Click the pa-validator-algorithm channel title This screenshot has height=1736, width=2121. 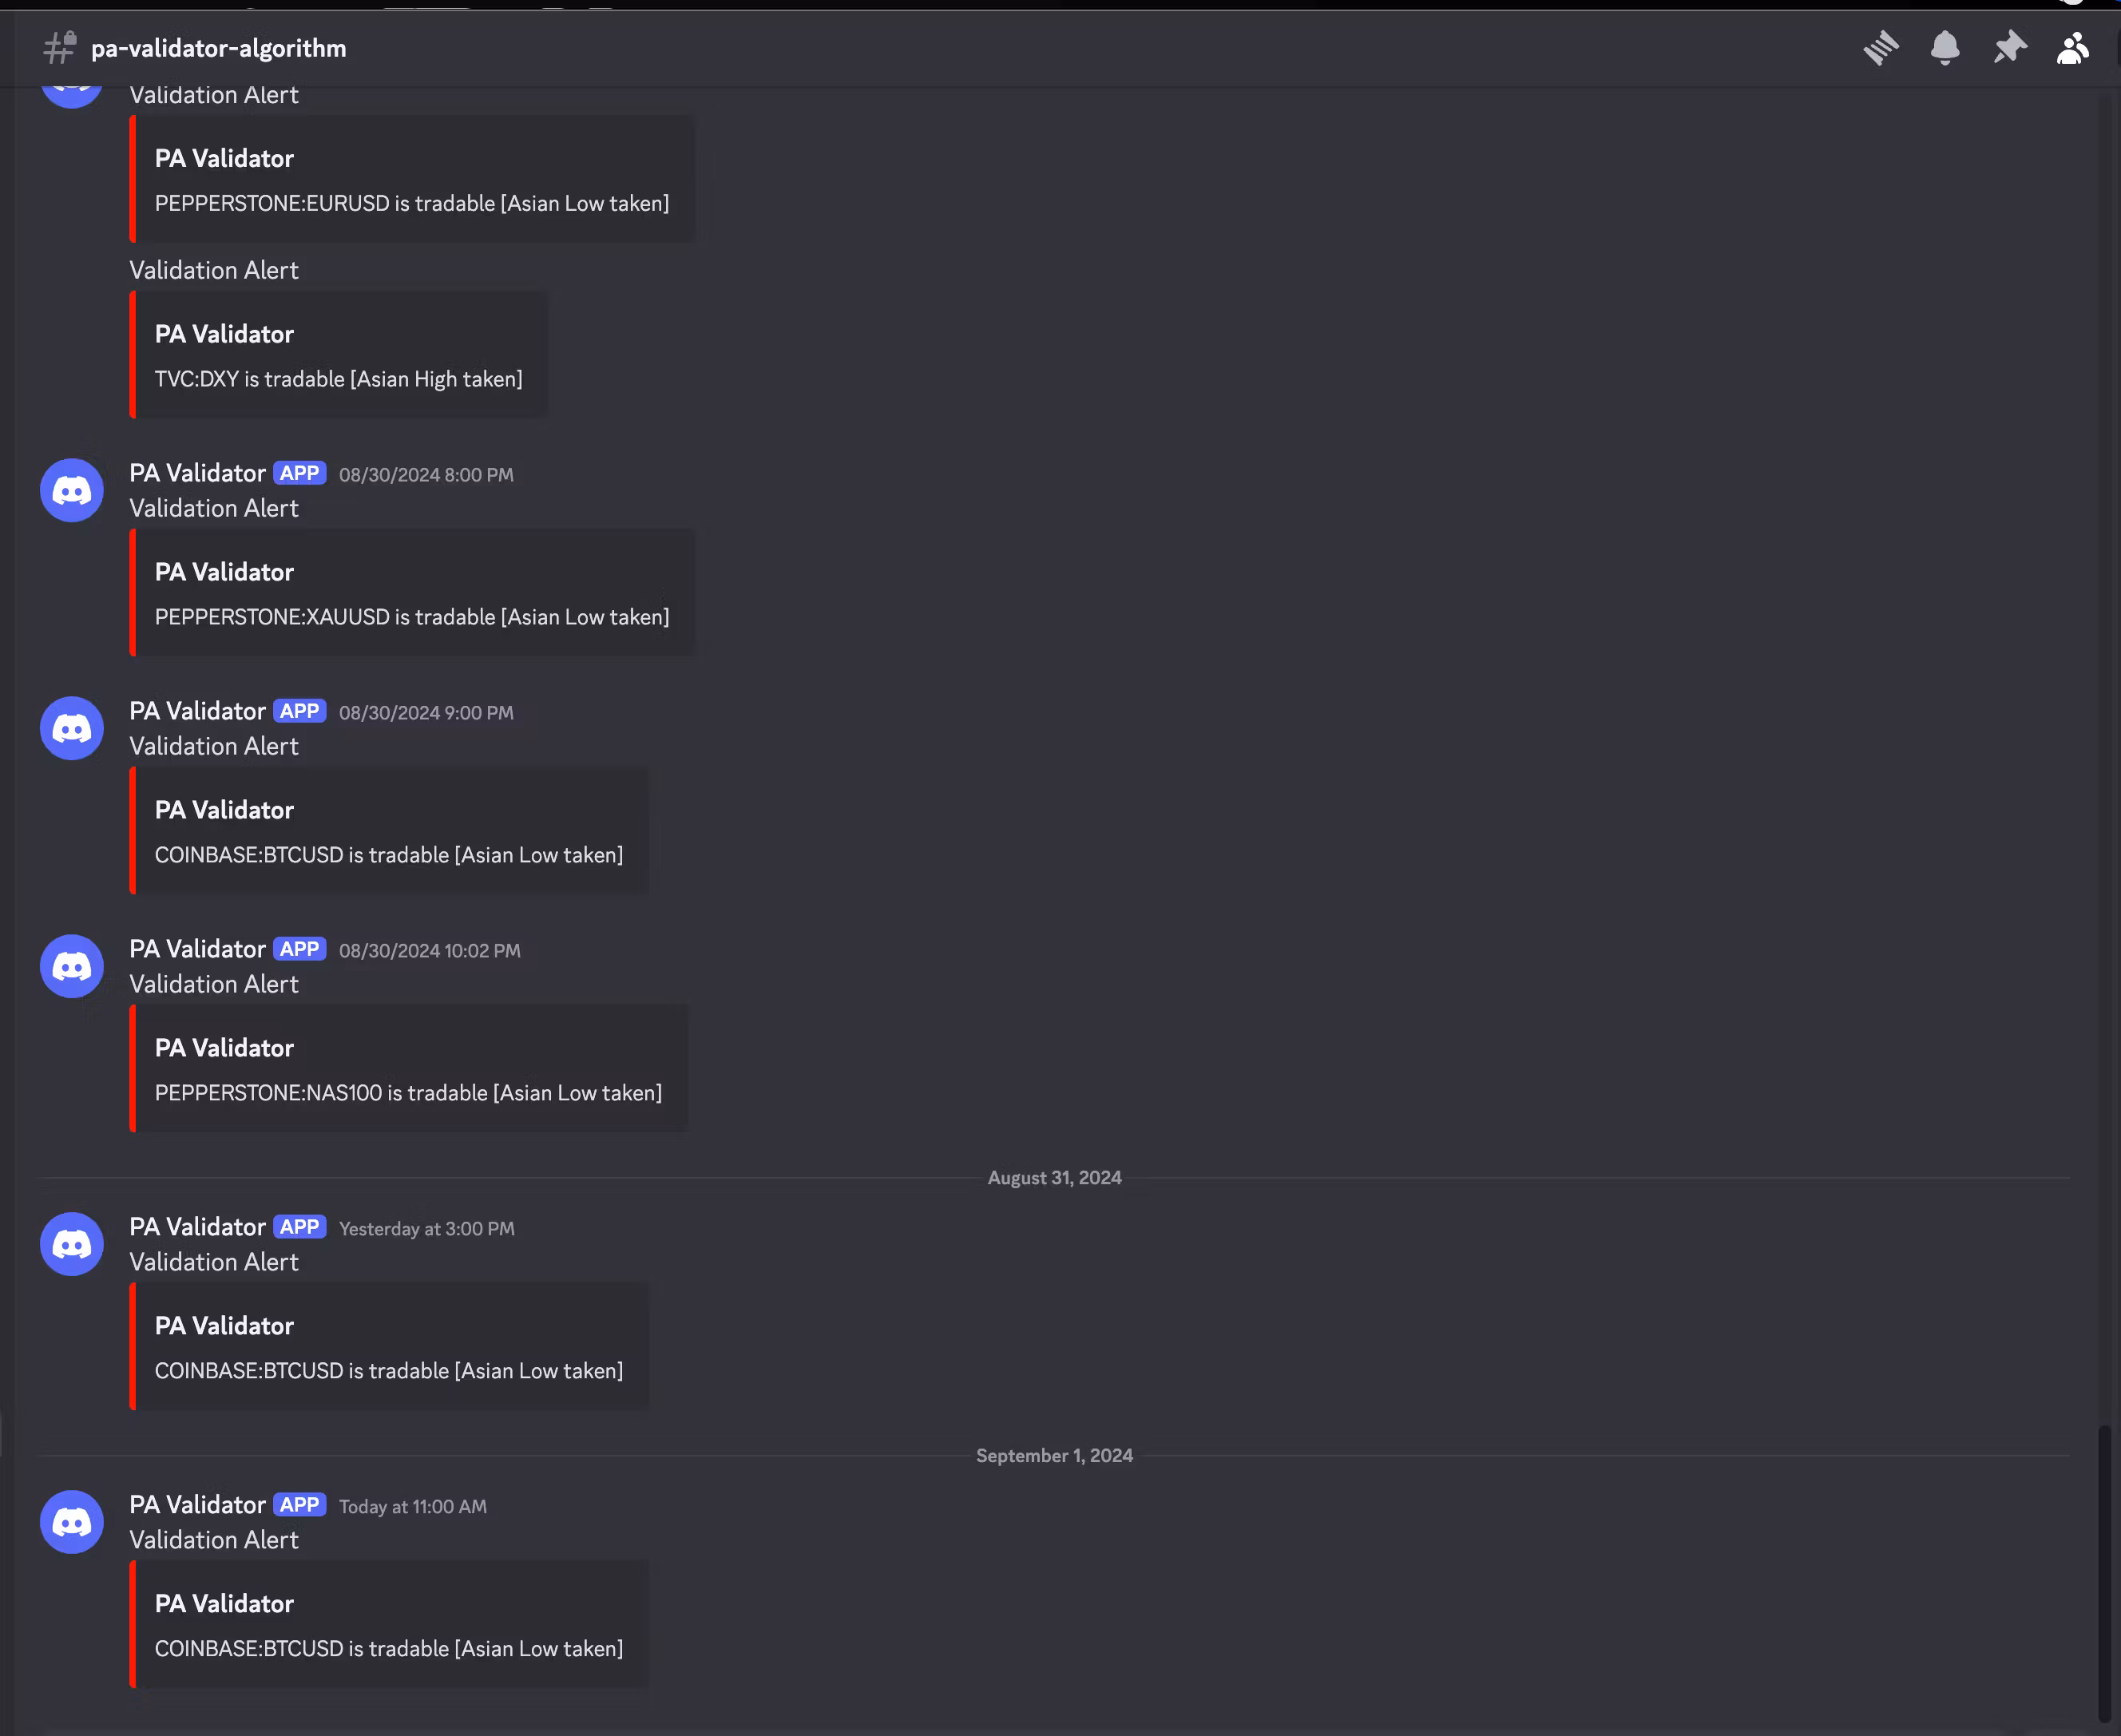(218, 48)
